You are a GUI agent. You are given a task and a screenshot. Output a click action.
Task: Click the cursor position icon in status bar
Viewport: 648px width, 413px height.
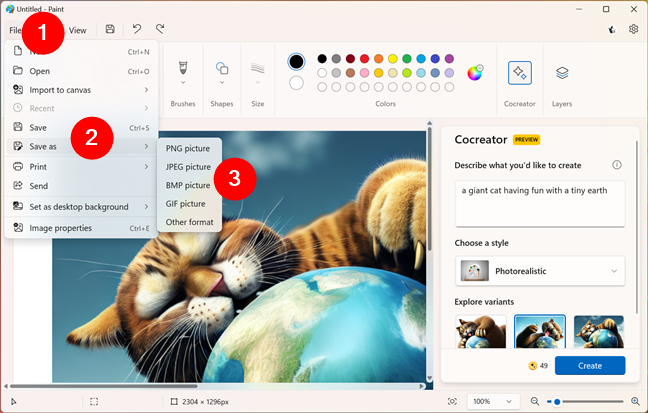(x=14, y=401)
